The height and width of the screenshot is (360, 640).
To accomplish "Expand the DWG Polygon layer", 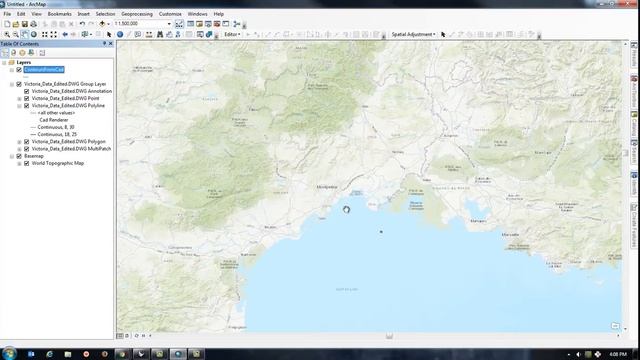I will tap(19, 142).
